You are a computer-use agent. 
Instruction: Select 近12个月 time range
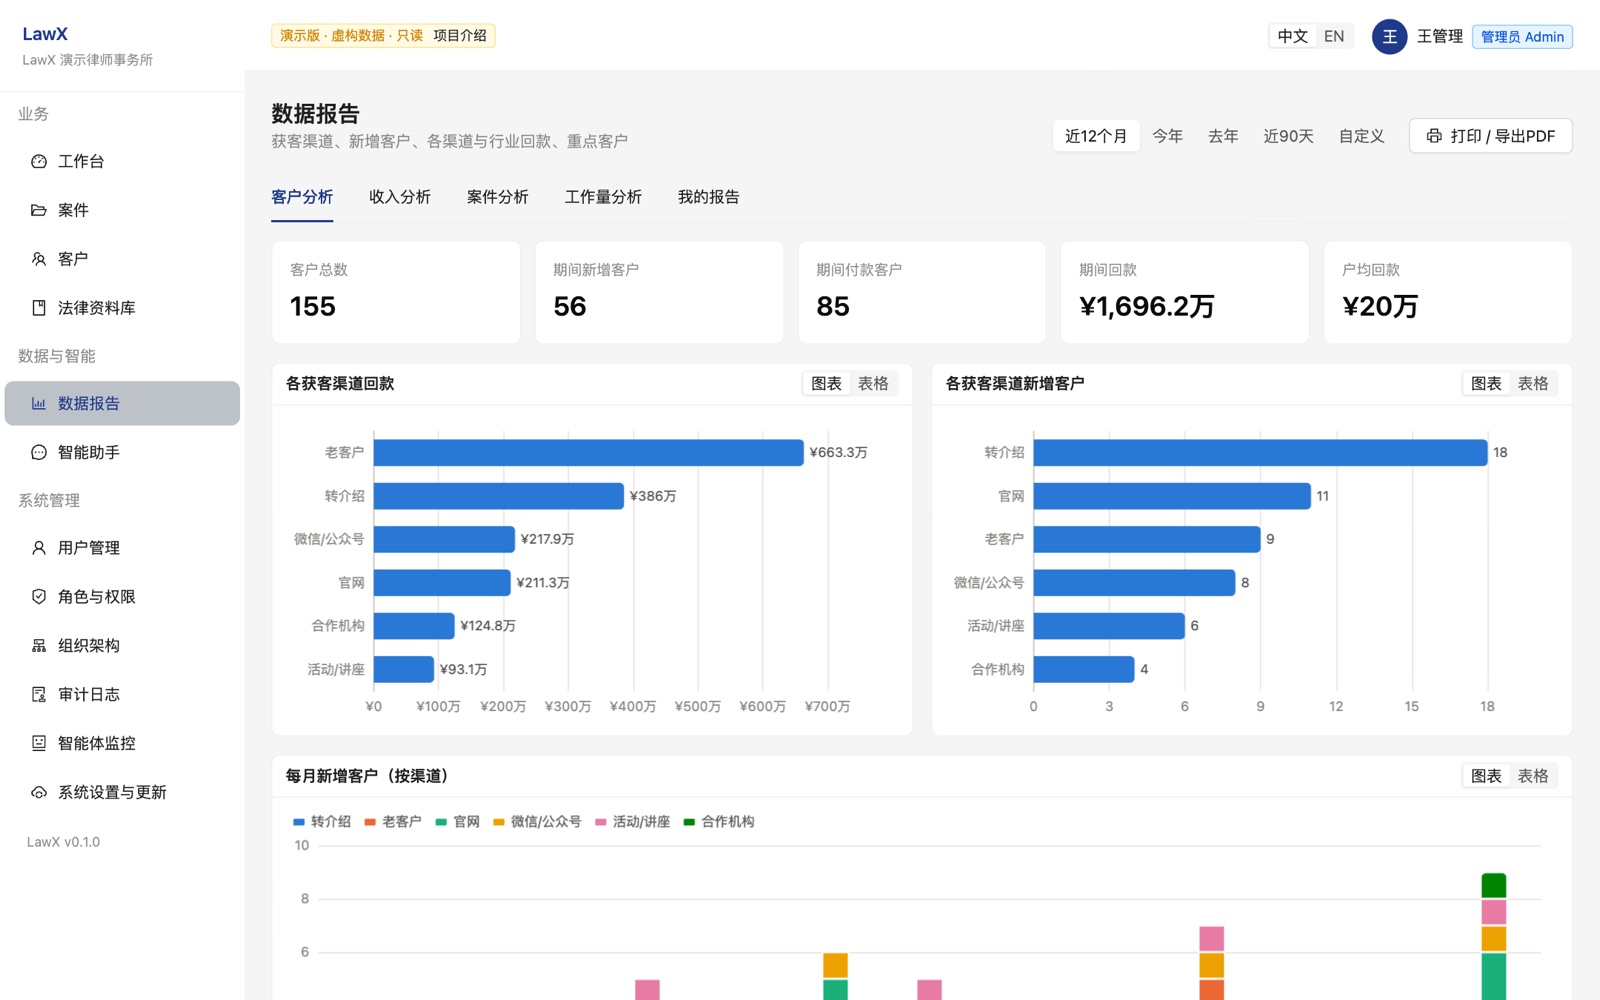(x=1096, y=136)
